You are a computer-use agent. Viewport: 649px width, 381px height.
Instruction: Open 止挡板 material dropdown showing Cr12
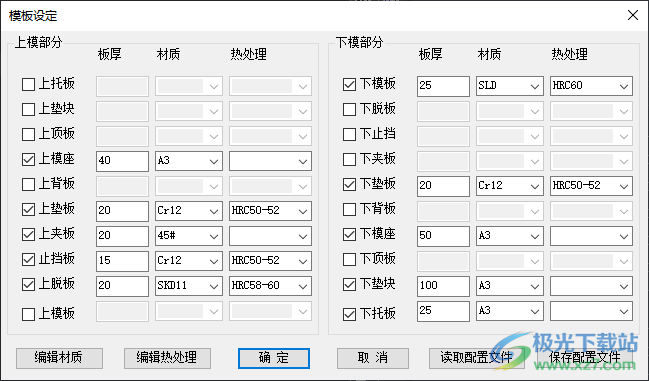click(x=189, y=261)
